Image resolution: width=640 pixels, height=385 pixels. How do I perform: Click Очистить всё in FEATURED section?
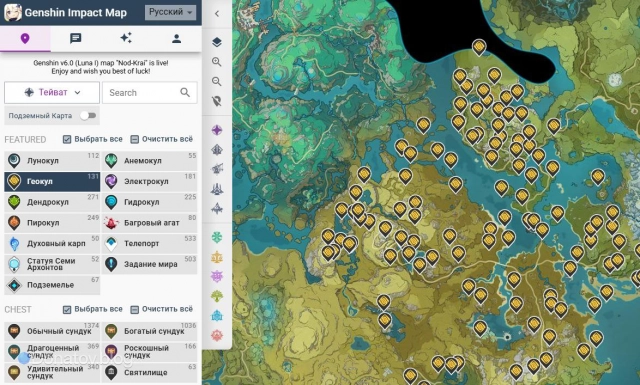162,139
